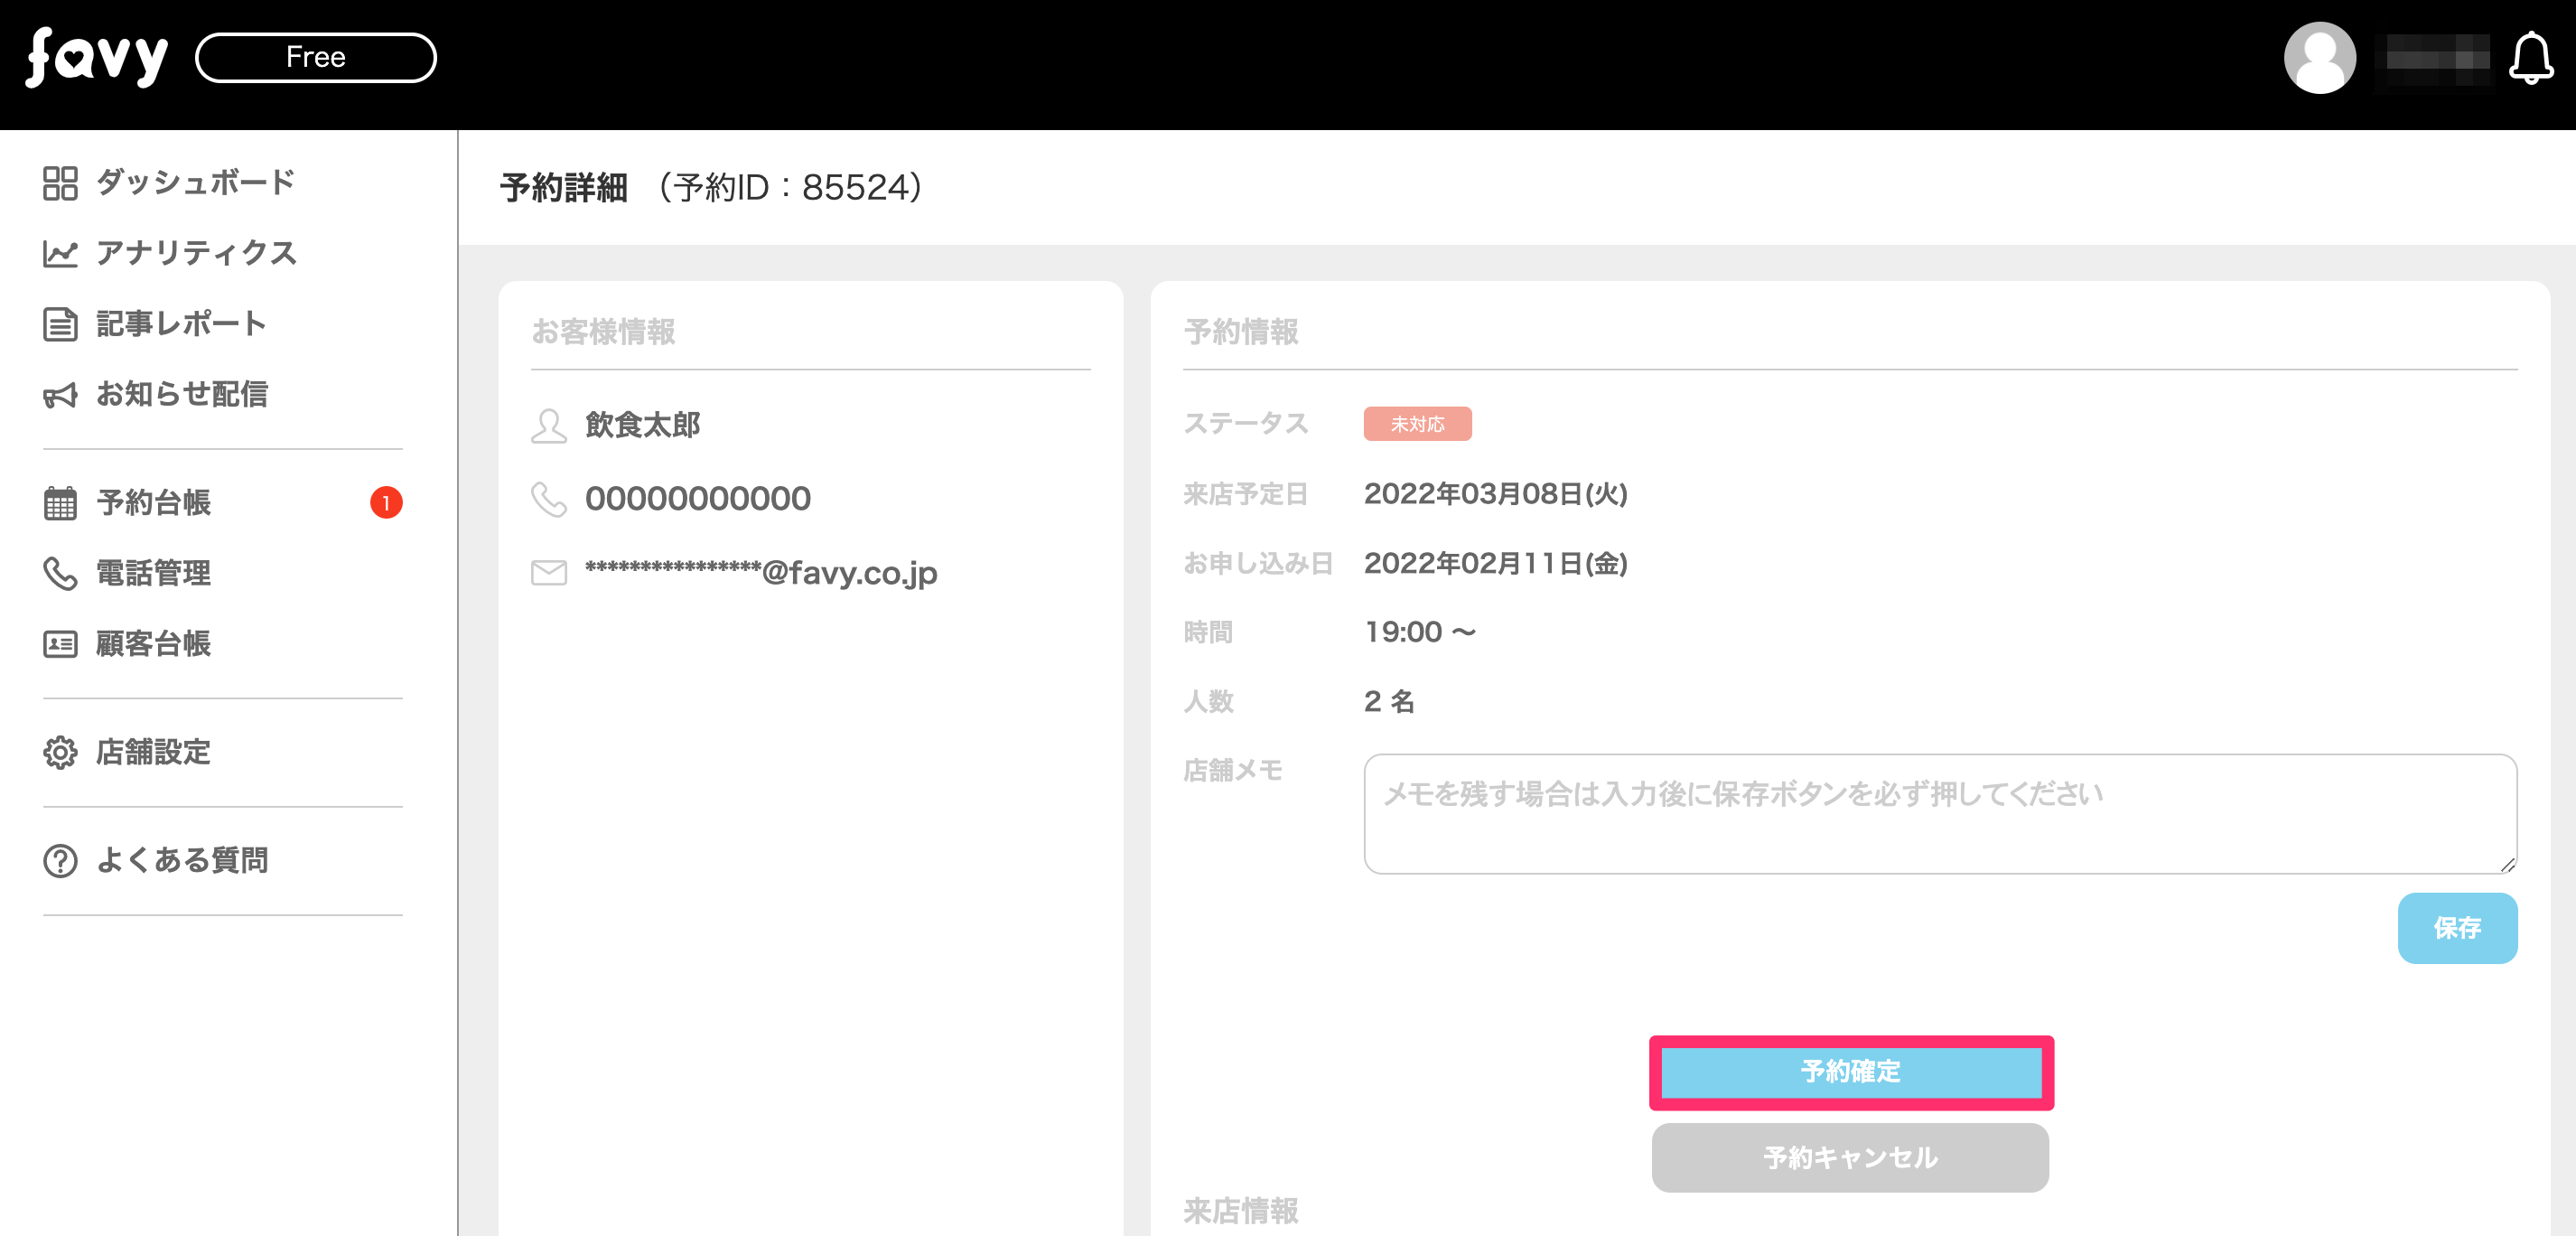Click the 保存 button

pyautogui.click(x=2456, y=928)
